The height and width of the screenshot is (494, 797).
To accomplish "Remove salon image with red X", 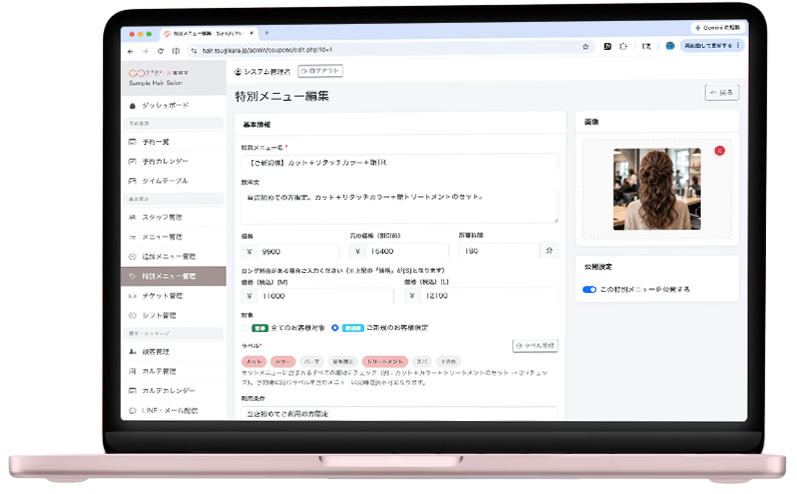I will point(719,151).
